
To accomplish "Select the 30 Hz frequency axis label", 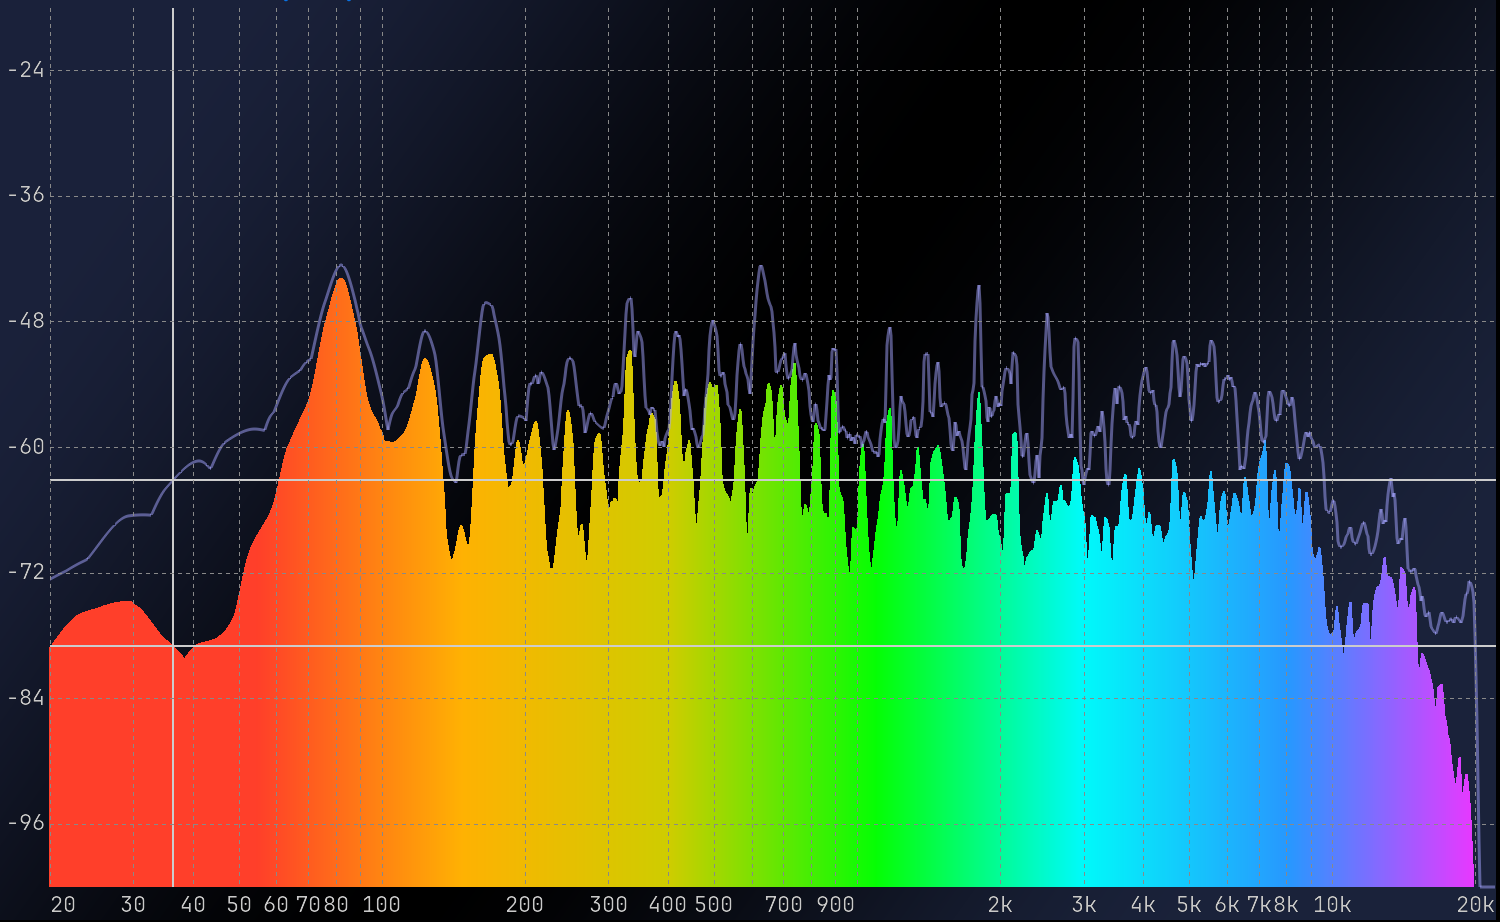I will click(133, 905).
